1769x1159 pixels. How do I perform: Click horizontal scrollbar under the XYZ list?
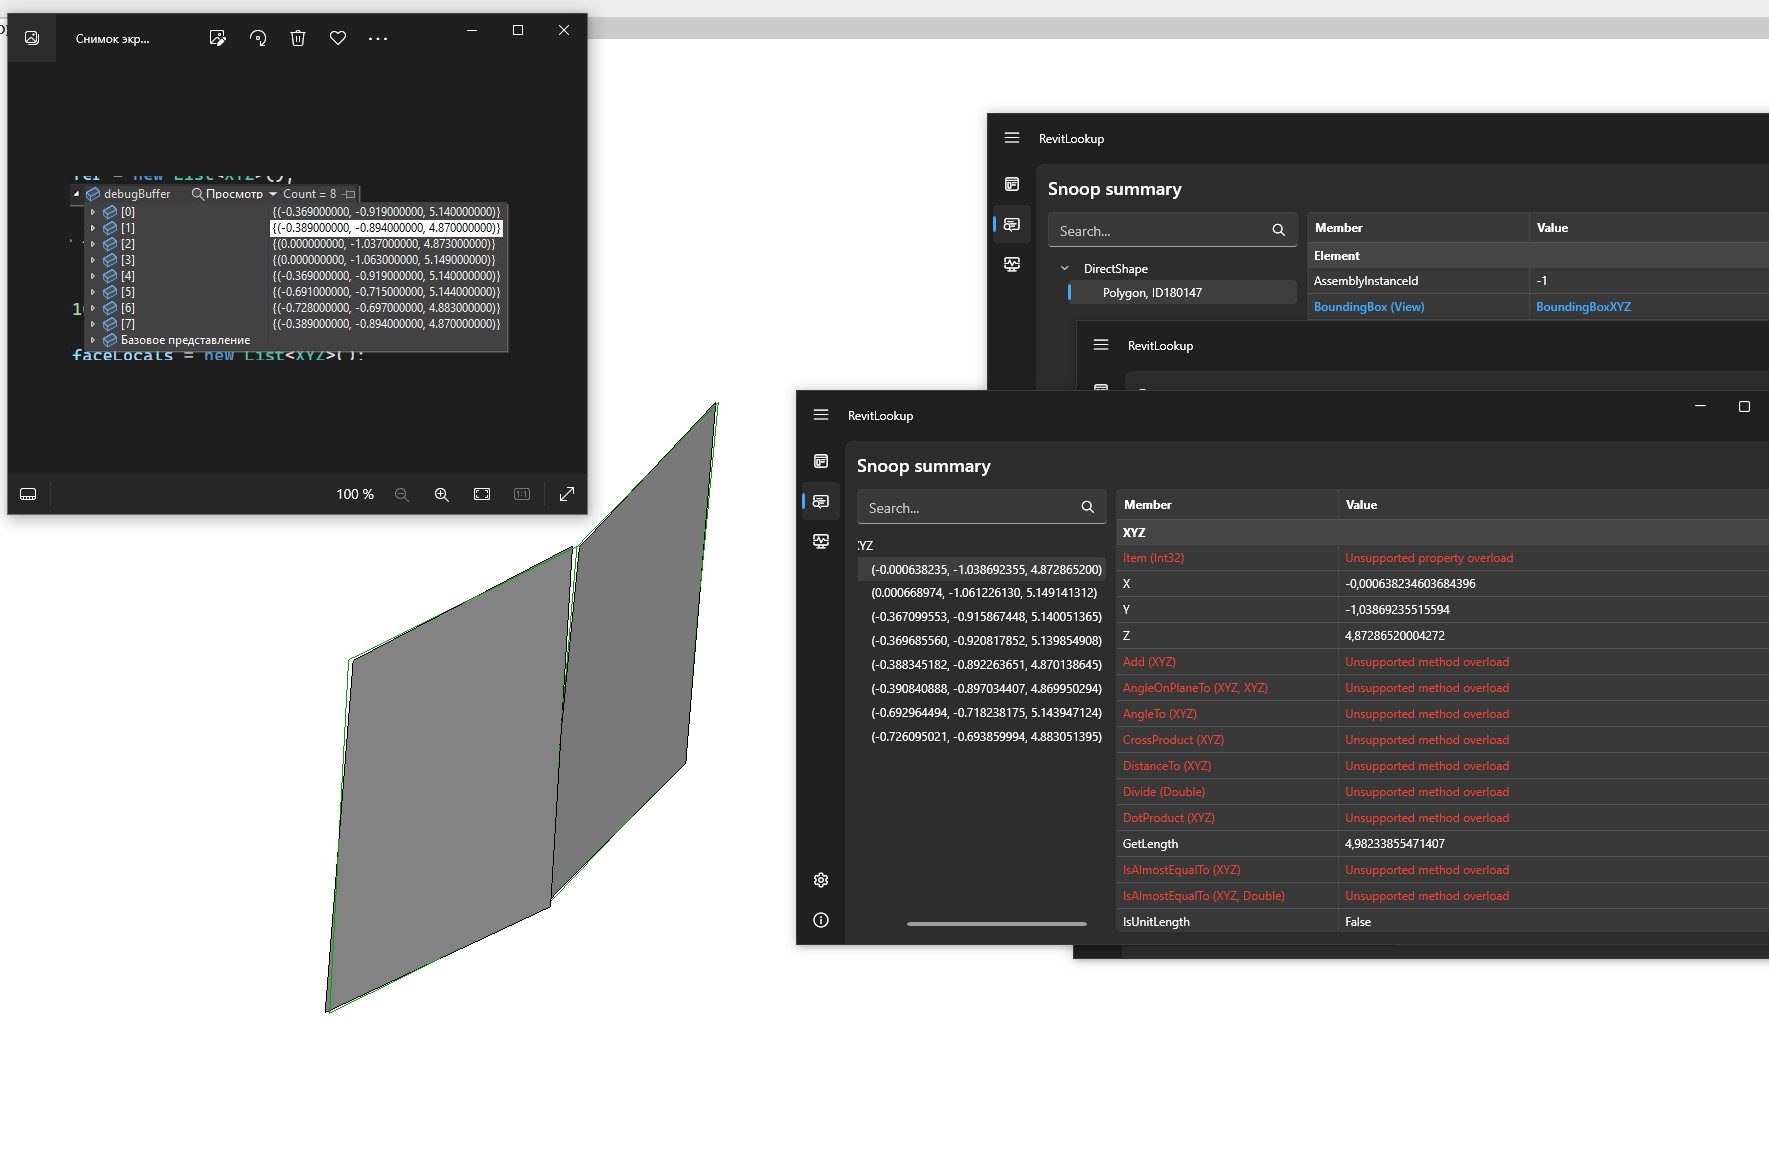(997, 924)
